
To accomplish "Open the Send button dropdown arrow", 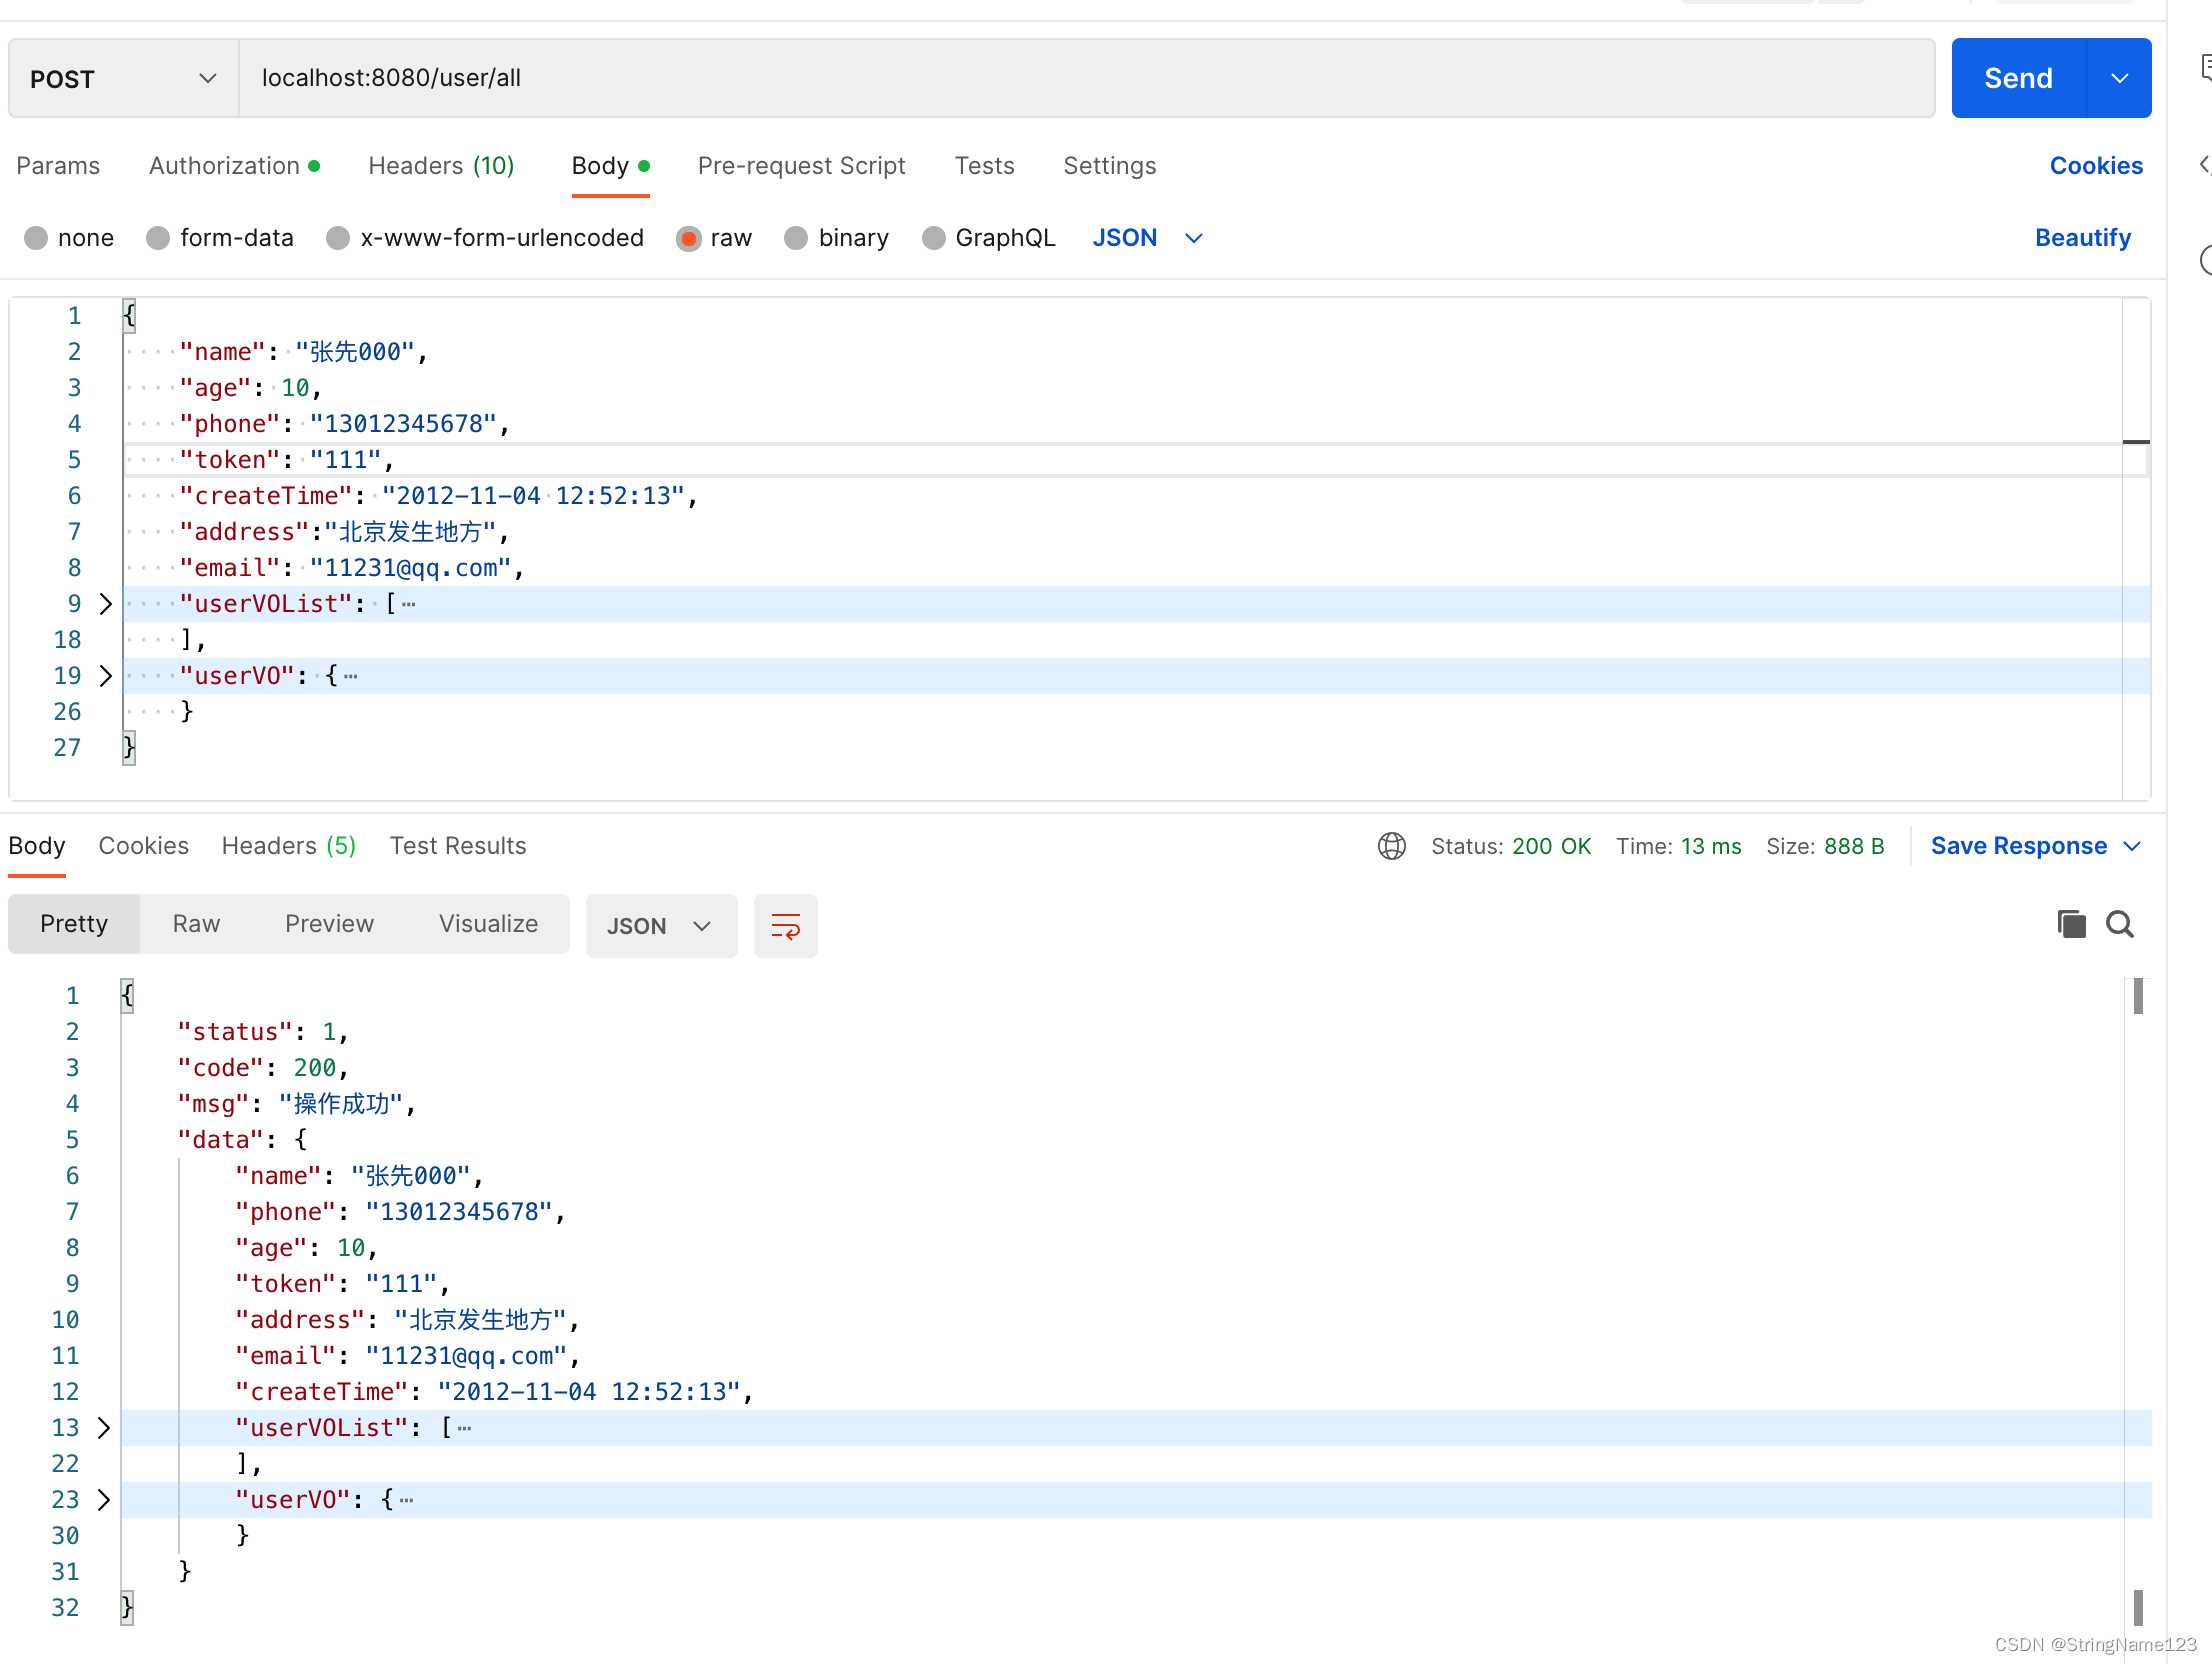I will coord(2118,77).
